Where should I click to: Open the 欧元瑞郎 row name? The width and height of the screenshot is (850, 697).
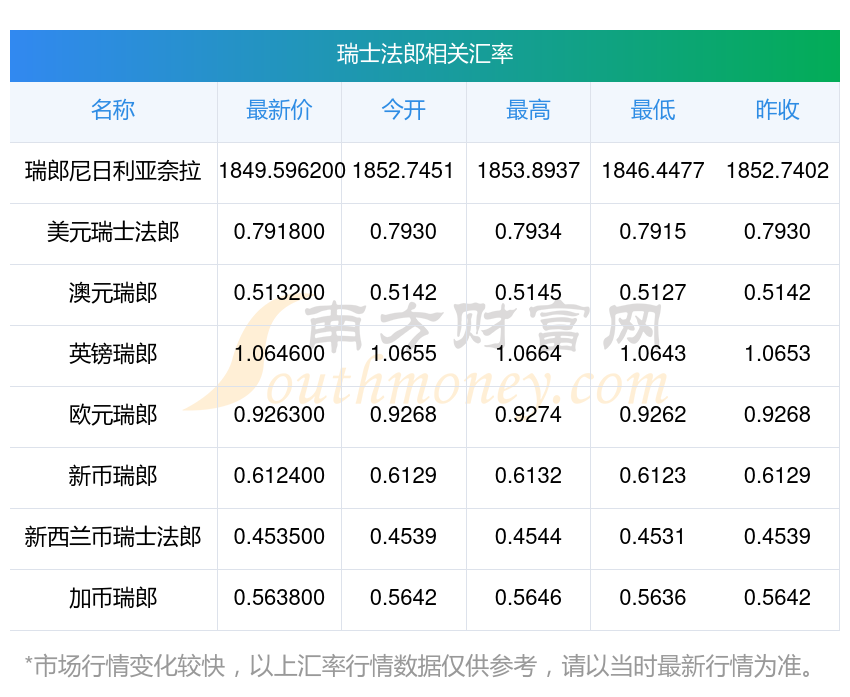click(x=113, y=415)
